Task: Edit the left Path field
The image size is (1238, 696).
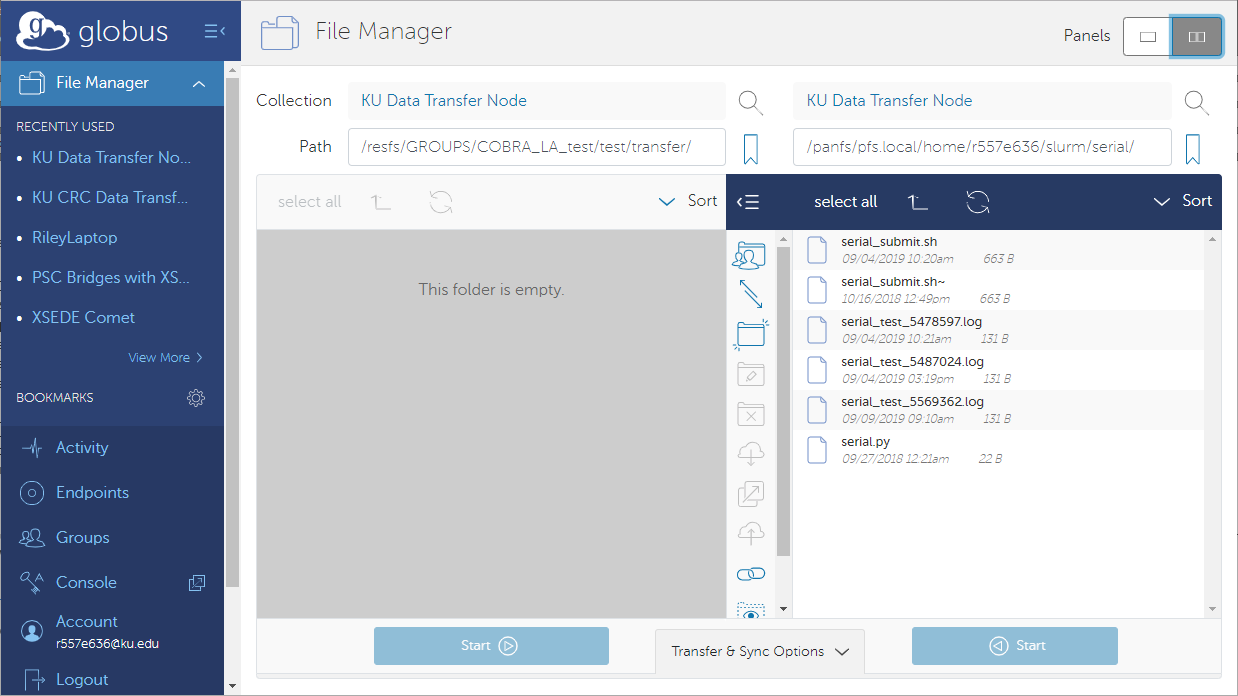Action: (x=537, y=147)
